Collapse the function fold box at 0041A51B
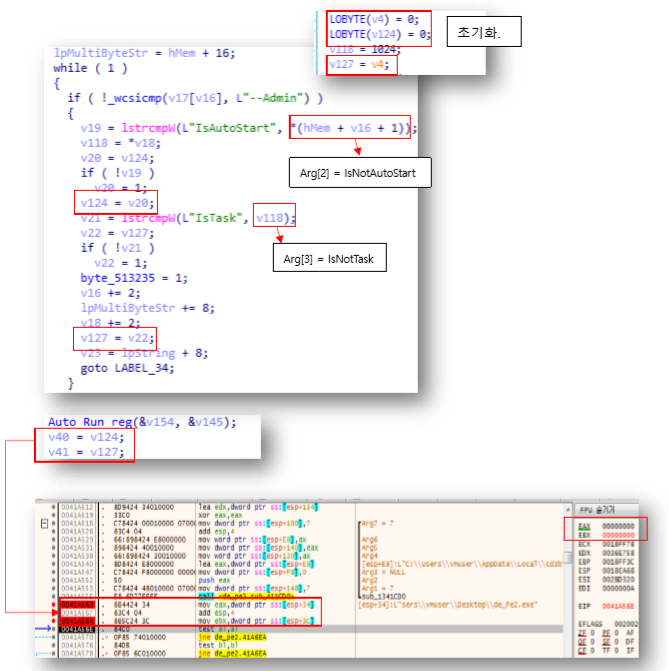Viewport: 669px width, 671px height. tap(44, 523)
